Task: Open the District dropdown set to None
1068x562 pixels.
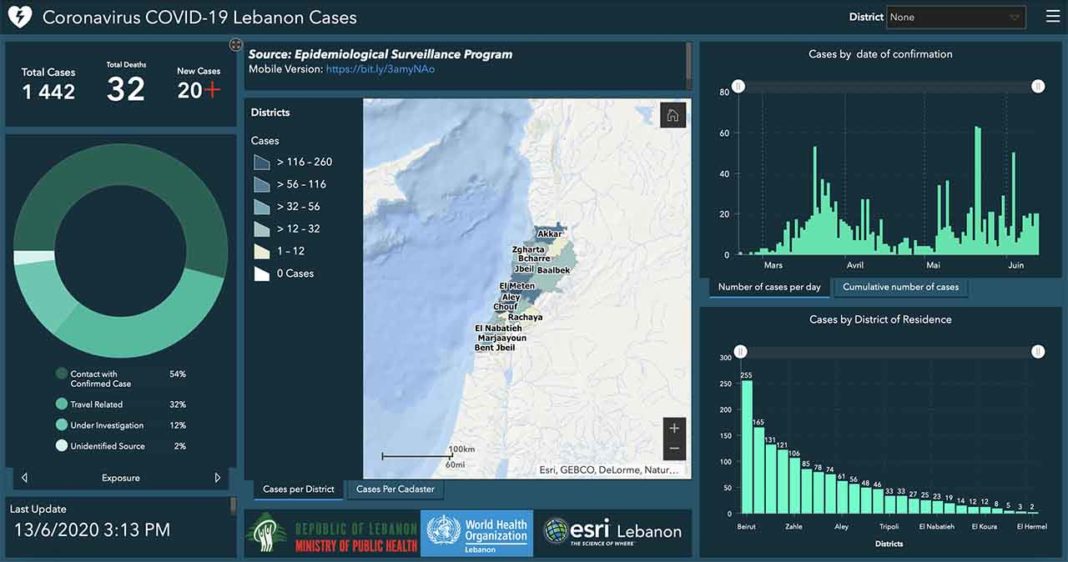Action: tap(957, 17)
